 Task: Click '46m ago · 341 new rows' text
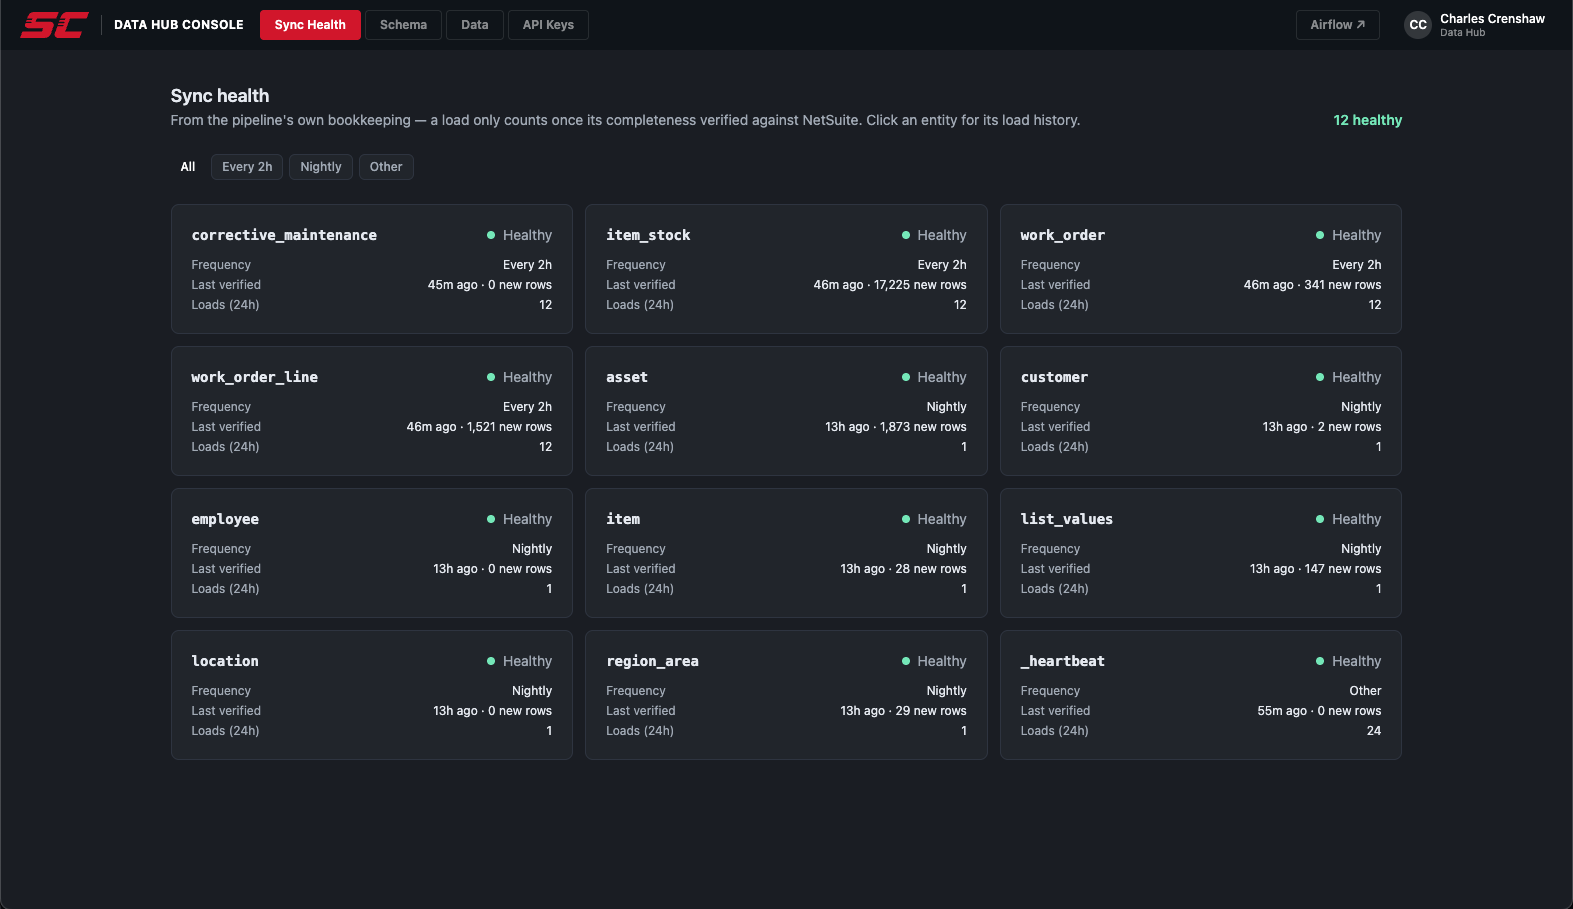click(x=1312, y=285)
